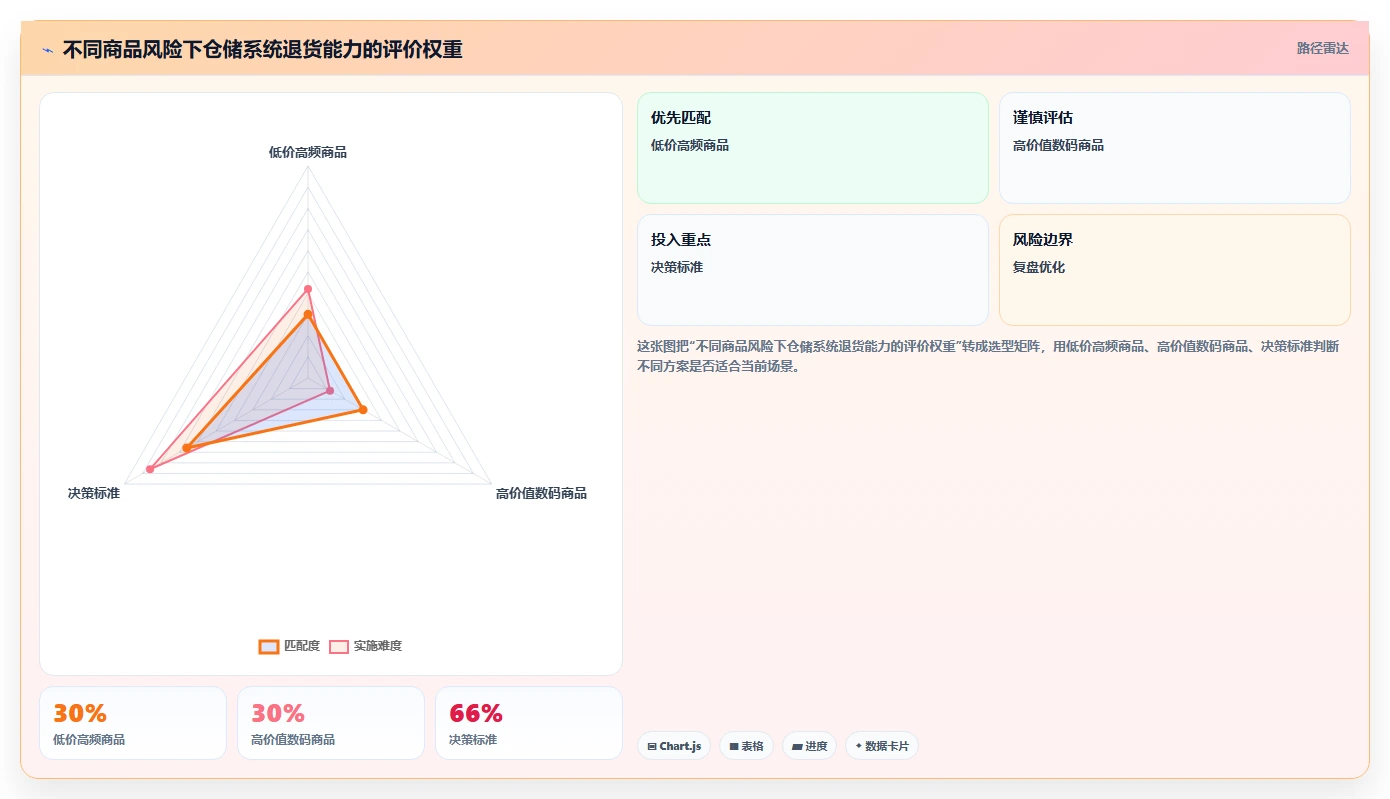Click 决策标准 text in 投入重点 card

tap(677, 267)
